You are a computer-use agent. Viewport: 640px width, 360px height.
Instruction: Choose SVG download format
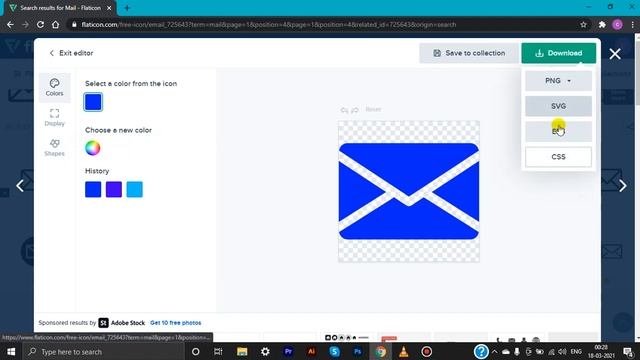[x=558, y=106]
